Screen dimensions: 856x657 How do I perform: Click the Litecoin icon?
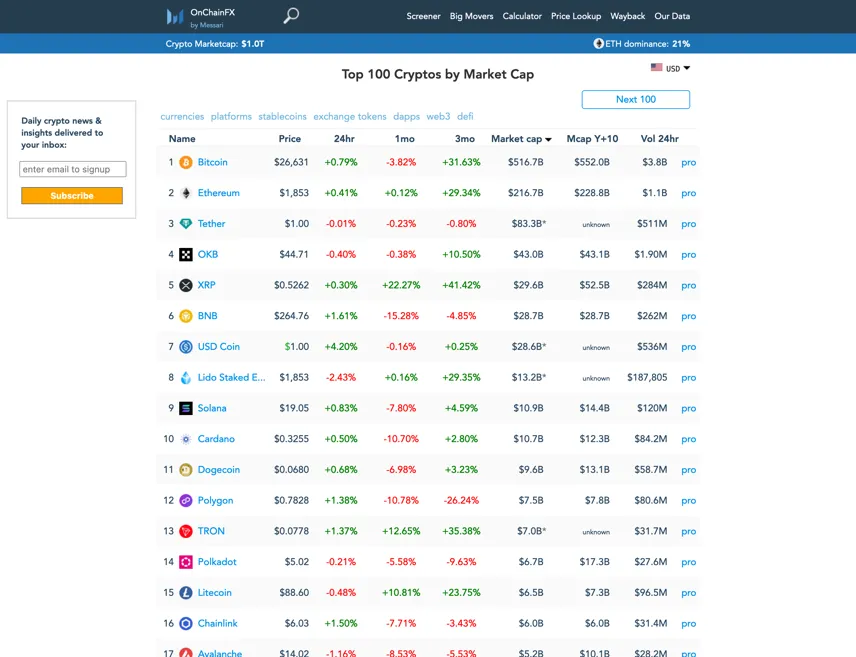tap(186, 593)
